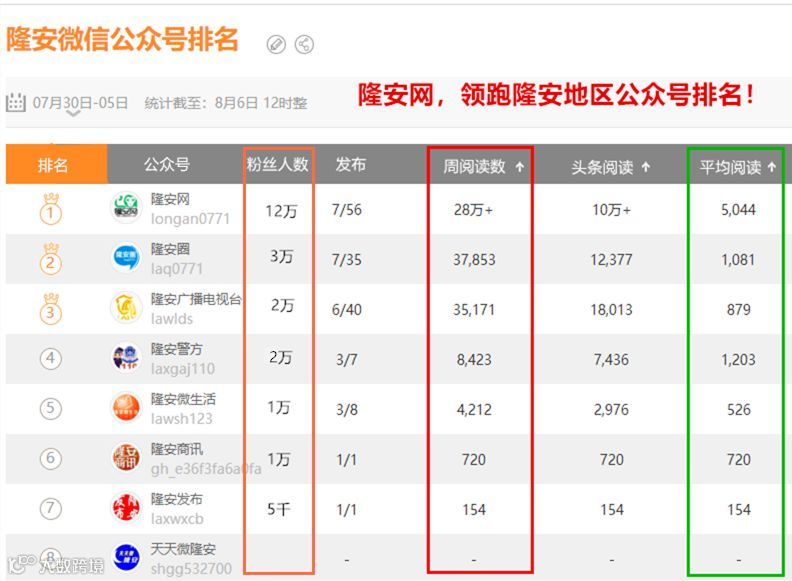Sort by 头条阅读 column
The height and width of the screenshot is (581, 792).
[602, 167]
